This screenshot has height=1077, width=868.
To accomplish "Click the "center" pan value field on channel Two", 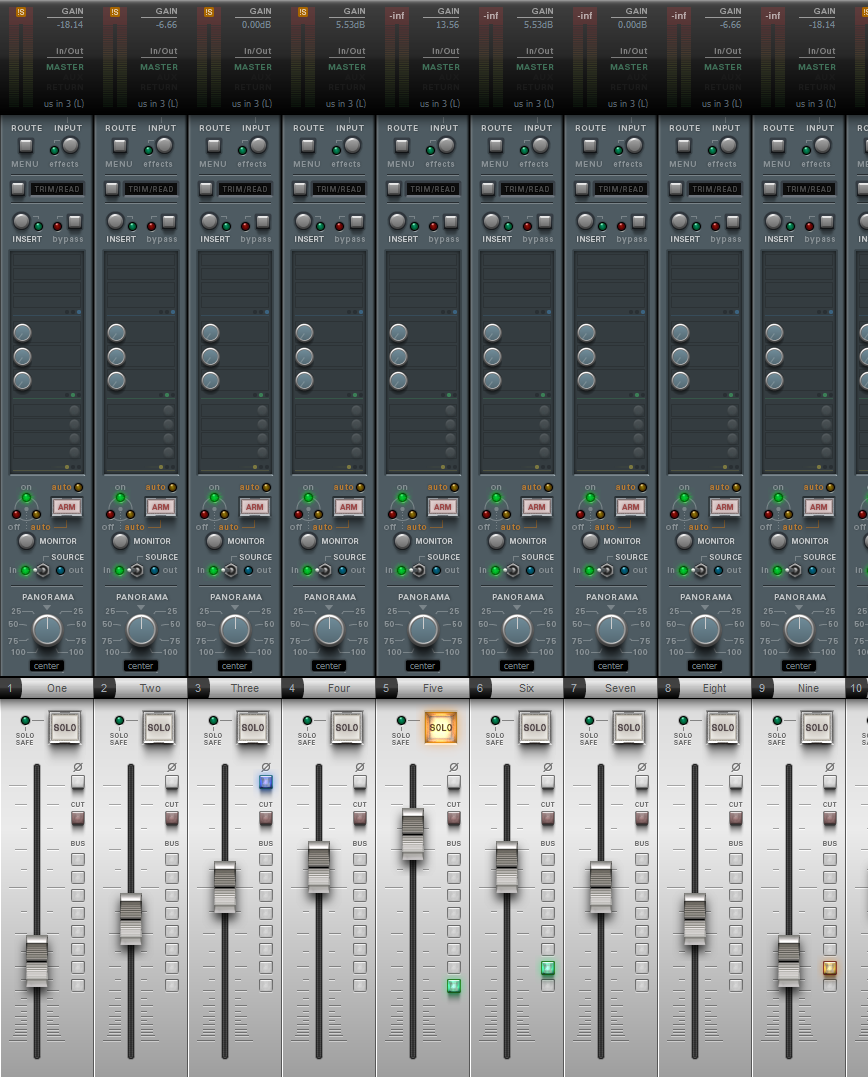I will coord(141,666).
